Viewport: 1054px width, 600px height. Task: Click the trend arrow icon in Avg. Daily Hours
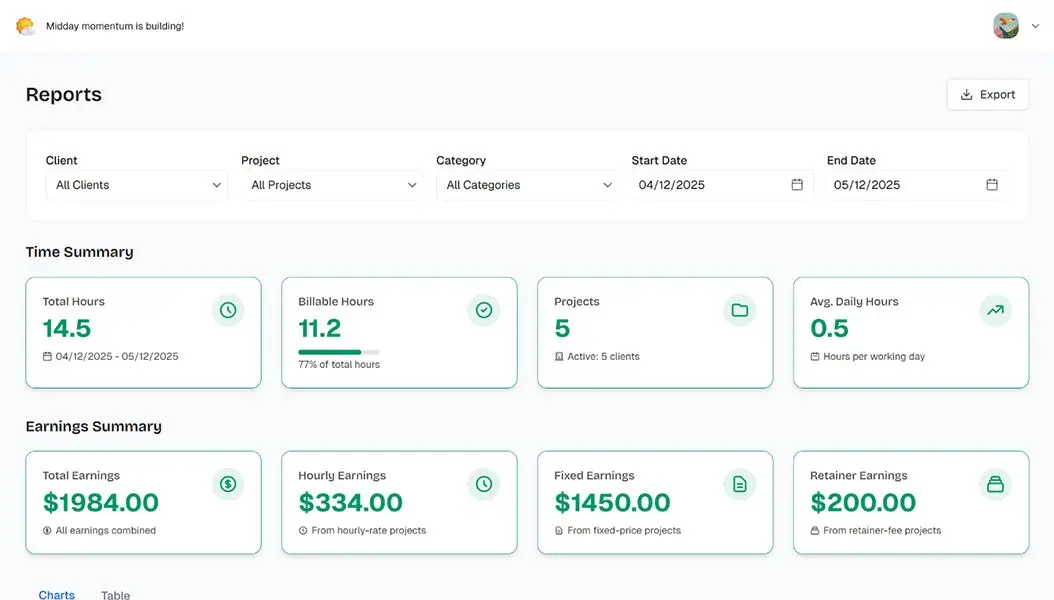point(995,310)
